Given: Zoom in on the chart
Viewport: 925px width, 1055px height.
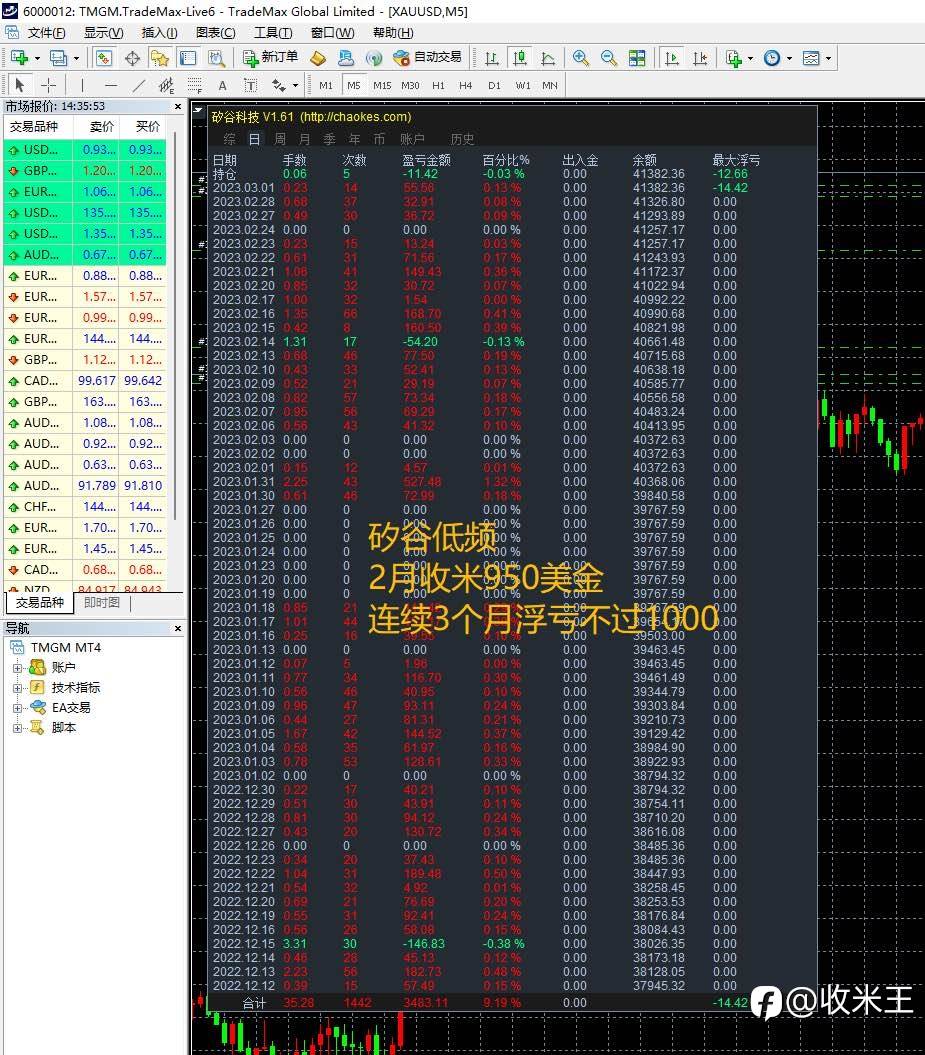Looking at the screenshot, I should click(x=581, y=58).
